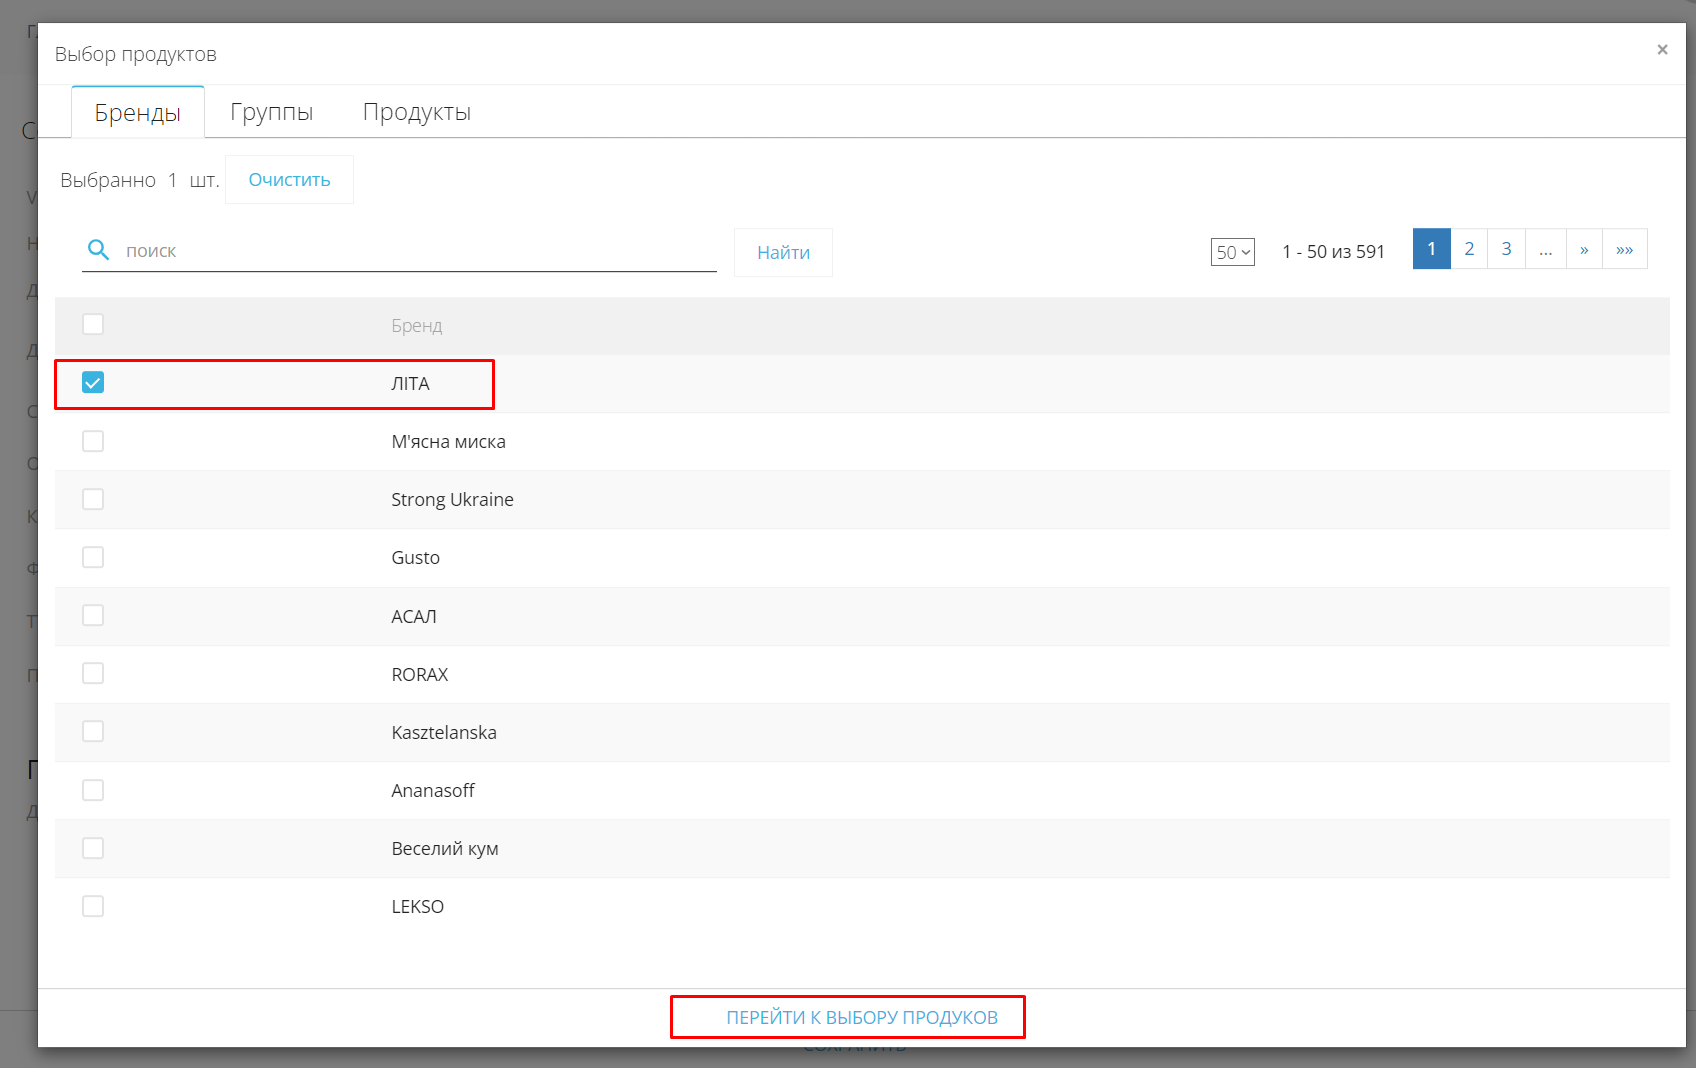Viewport: 1696px width, 1068px height.
Task: Click the Очистить button
Action: pyautogui.click(x=289, y=180)
